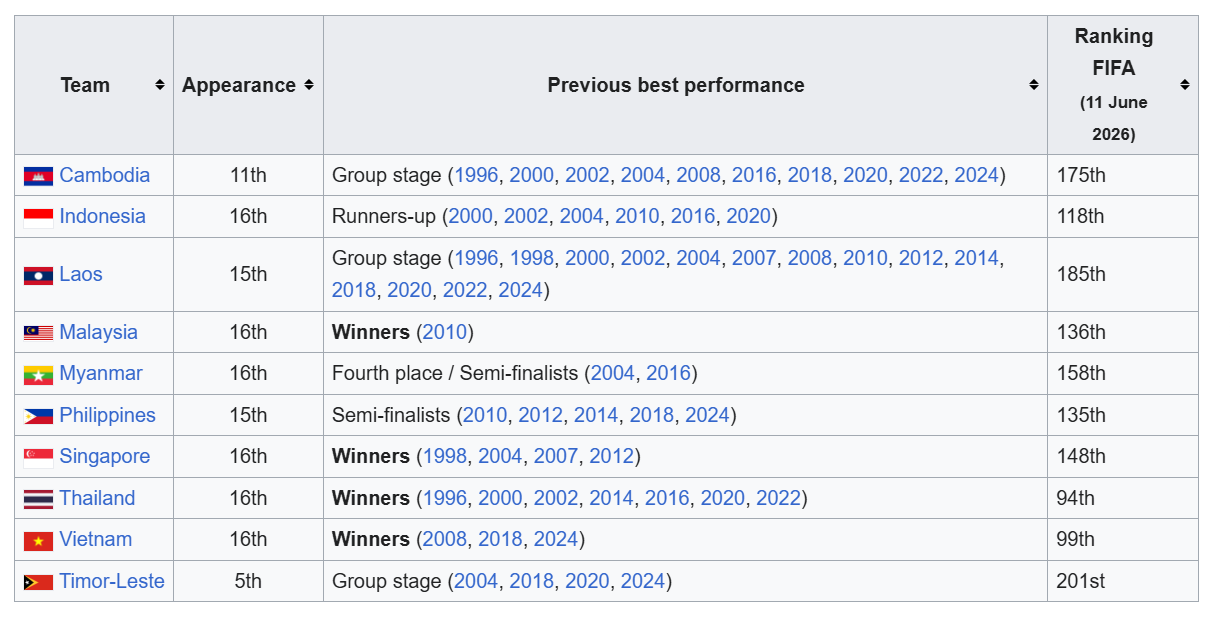Click the Philippines flag icon
This screenshot has height=629, width=1230.
[38, 416]
